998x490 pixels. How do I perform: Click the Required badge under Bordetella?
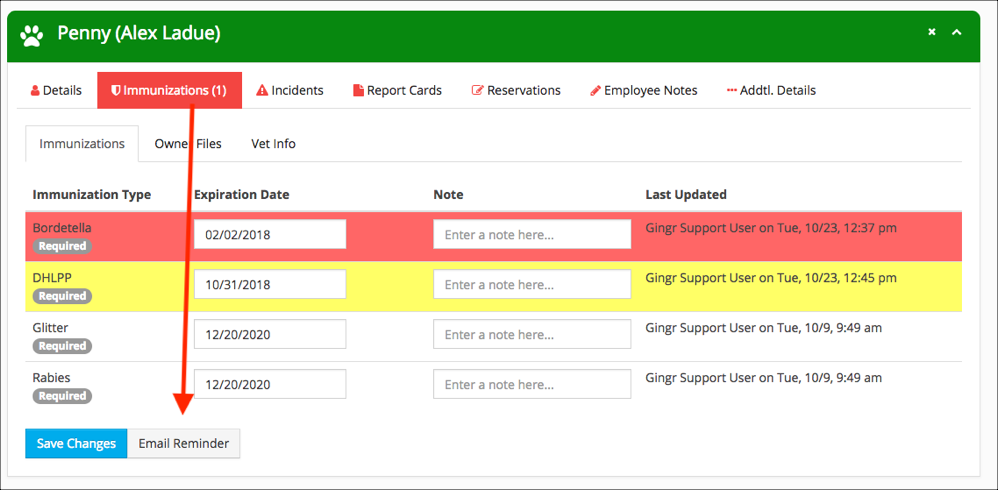62,246
